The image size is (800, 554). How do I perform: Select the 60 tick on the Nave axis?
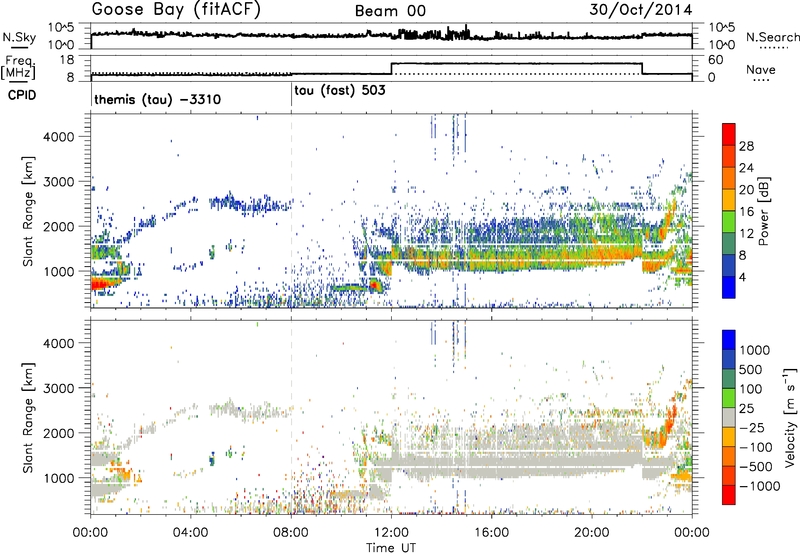[716, 60]
